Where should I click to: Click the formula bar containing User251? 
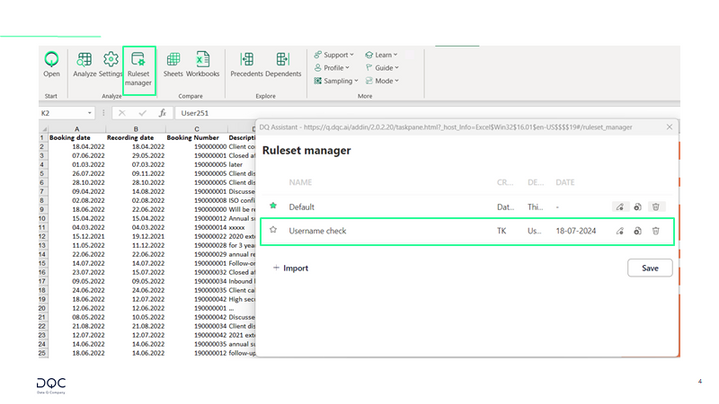426,113
